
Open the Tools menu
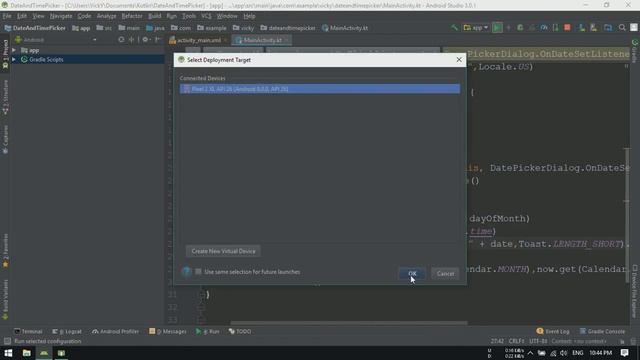(189, 16)
